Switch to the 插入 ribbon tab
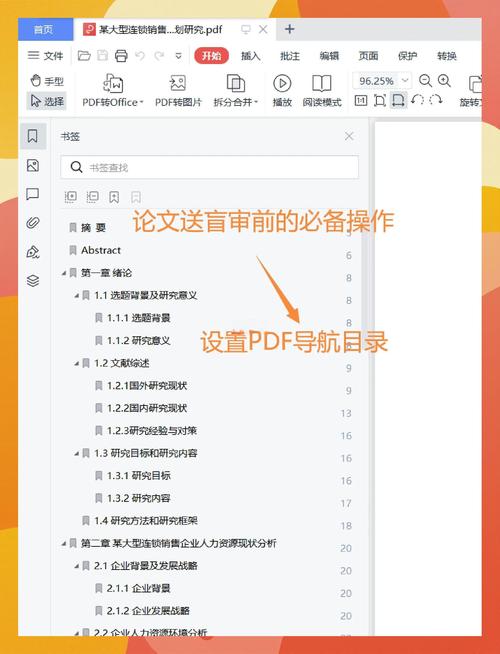Screen dimensions: 500x654 [x=251, y=56]
